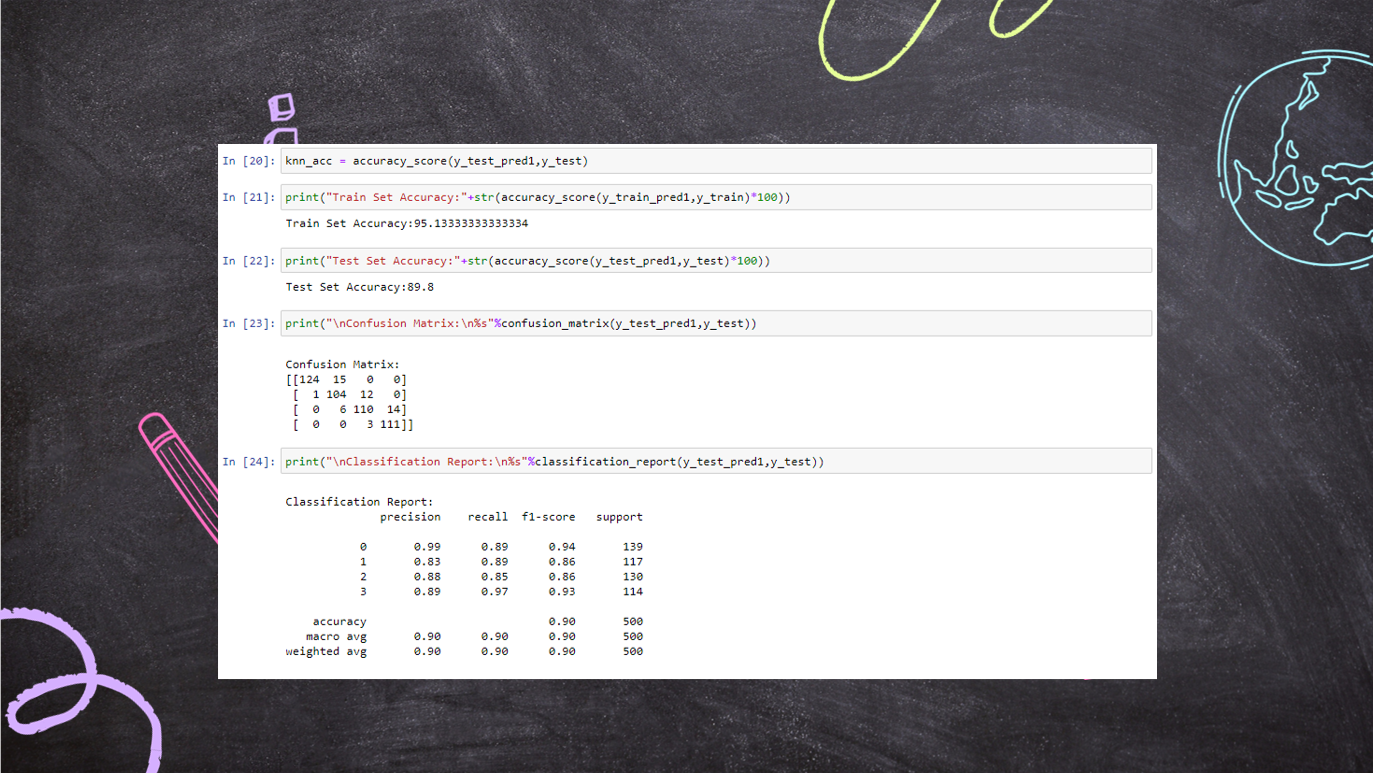Click class 0 support value 139
This screenshot has width=1373, height=773.
point(633,547)
